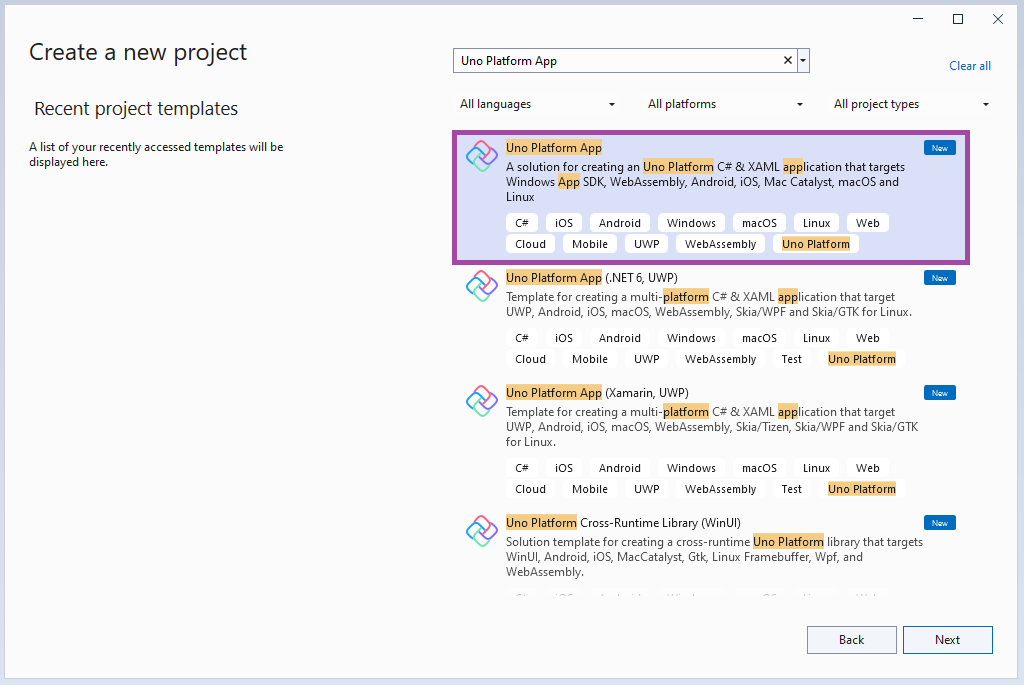Expand the search history dropdown arrow

pyautogui.click(x=803, y=61)
